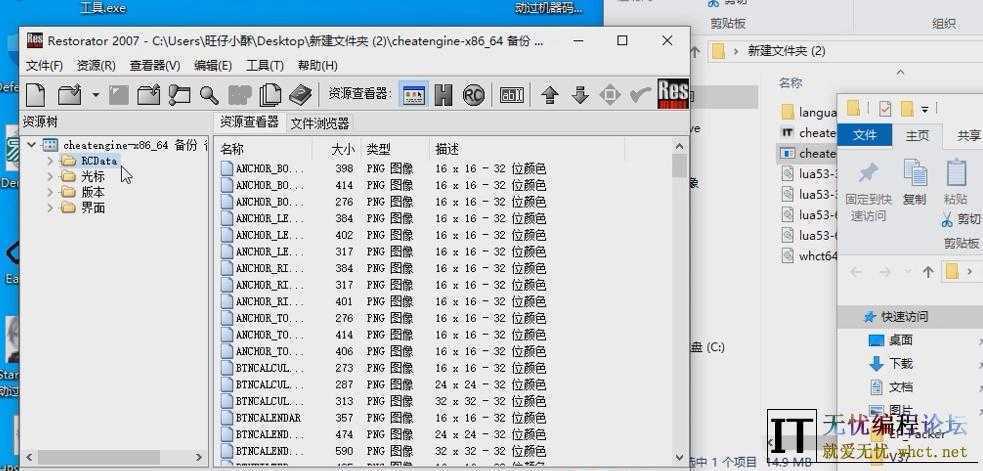983x471 pixels.
Task: Click the Copy pages toolbar icon
Action: click(270, 95)
